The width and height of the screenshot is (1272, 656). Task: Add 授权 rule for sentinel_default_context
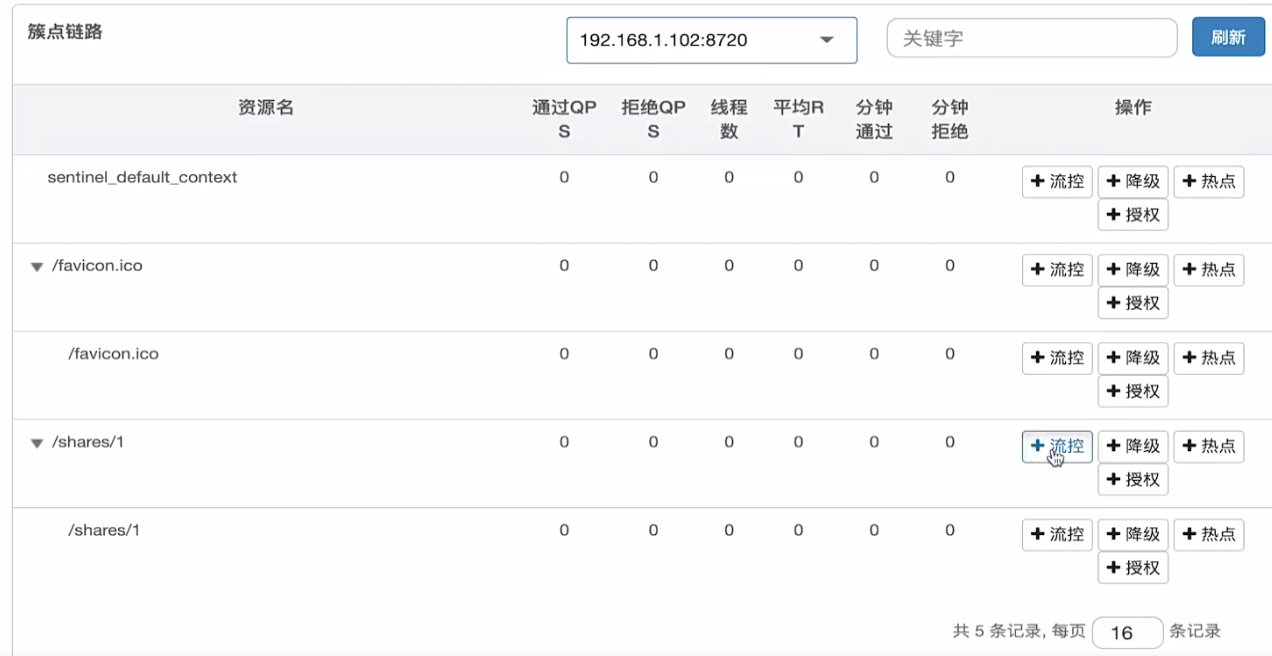pos(1133,215)
